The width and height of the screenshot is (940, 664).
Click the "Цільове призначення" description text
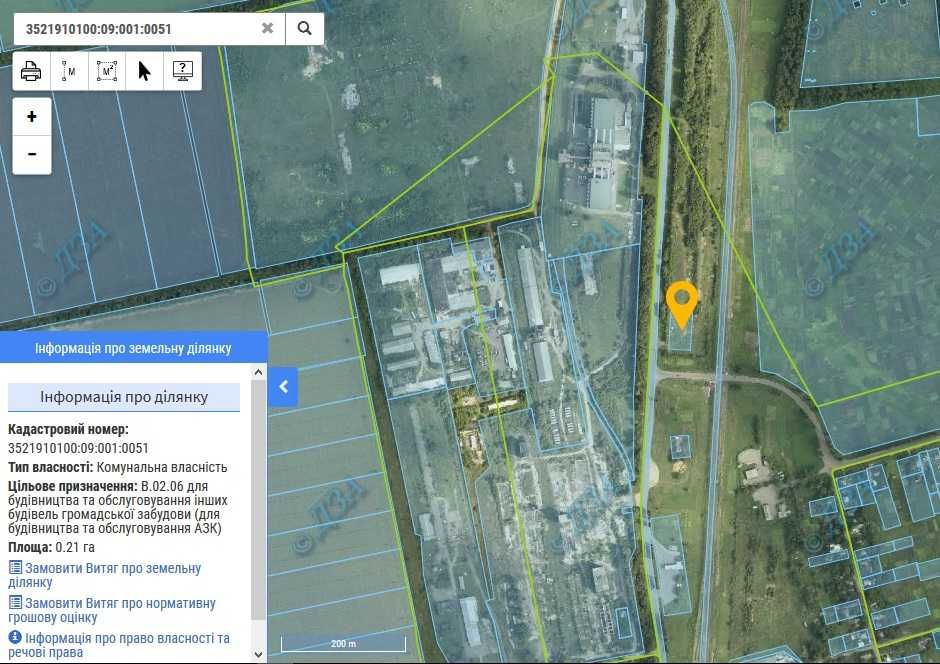click(x=118, y=507)
